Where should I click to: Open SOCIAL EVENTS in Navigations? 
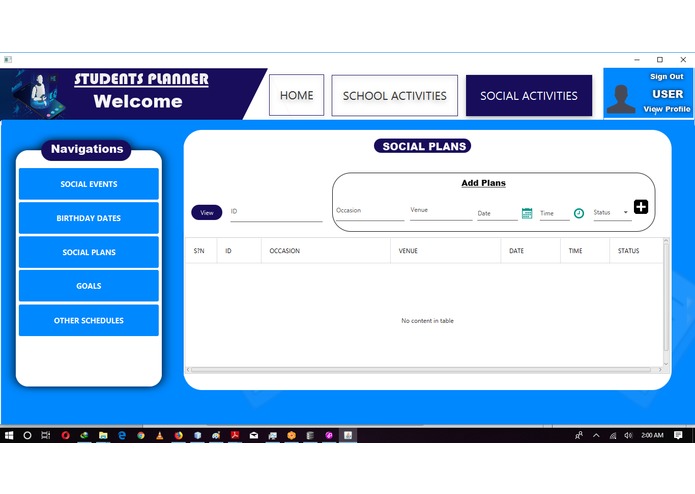pos(89,184)
